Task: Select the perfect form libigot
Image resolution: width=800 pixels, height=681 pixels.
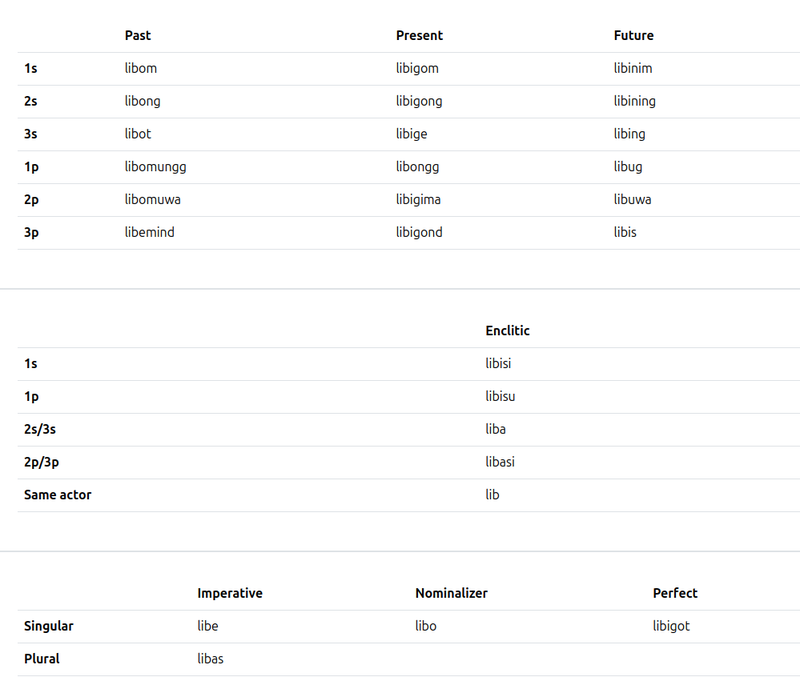Action: tap(671, 627)
